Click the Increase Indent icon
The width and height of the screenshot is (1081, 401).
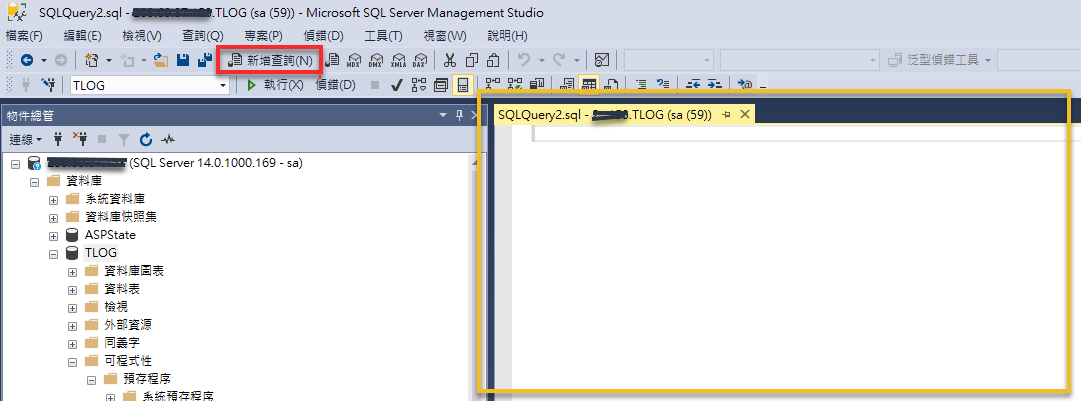click(x=715, y=84)
